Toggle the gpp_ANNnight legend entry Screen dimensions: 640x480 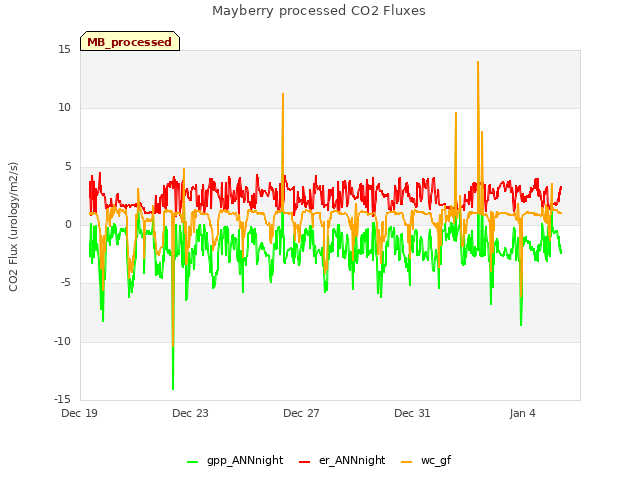click(235, 460)
